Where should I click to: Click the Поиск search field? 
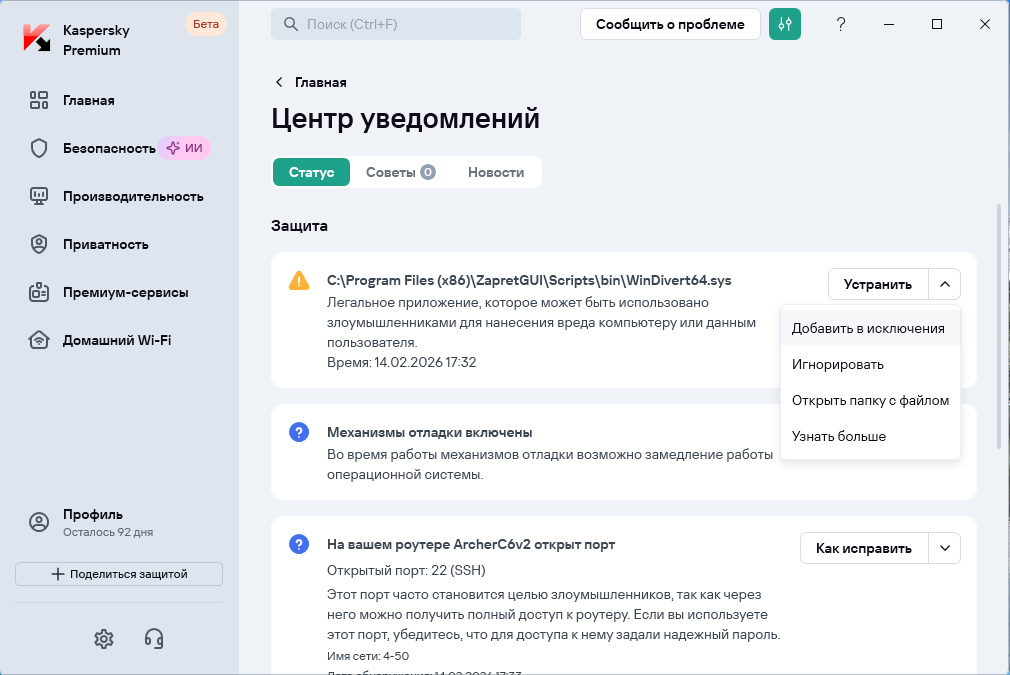coord(395,23)
